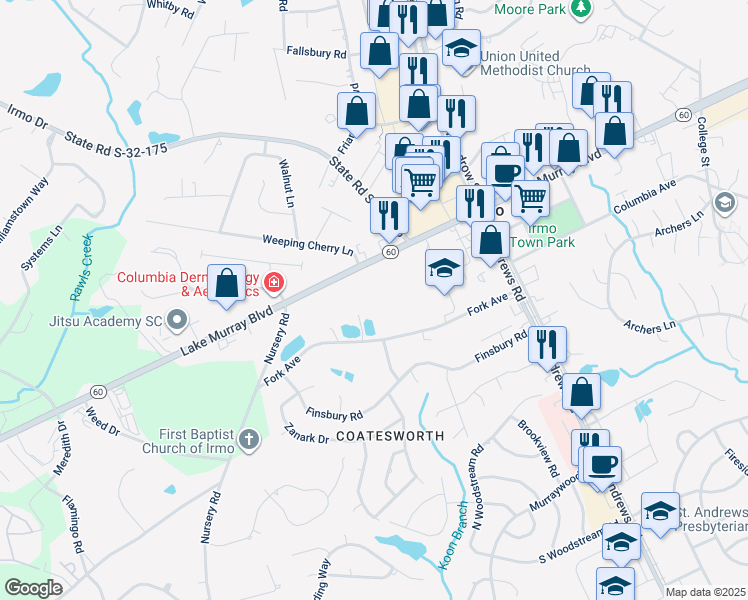Image resolution: width=748 pixels, height=600 pixels.
Task: Open the school marker north of Fork Ave
Action: coord(444,270)
